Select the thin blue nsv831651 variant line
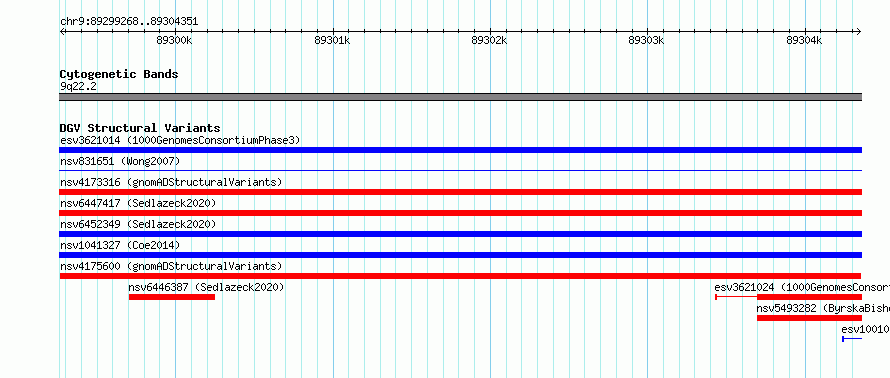The image size is (890, 378). click(x=460, y=170)
